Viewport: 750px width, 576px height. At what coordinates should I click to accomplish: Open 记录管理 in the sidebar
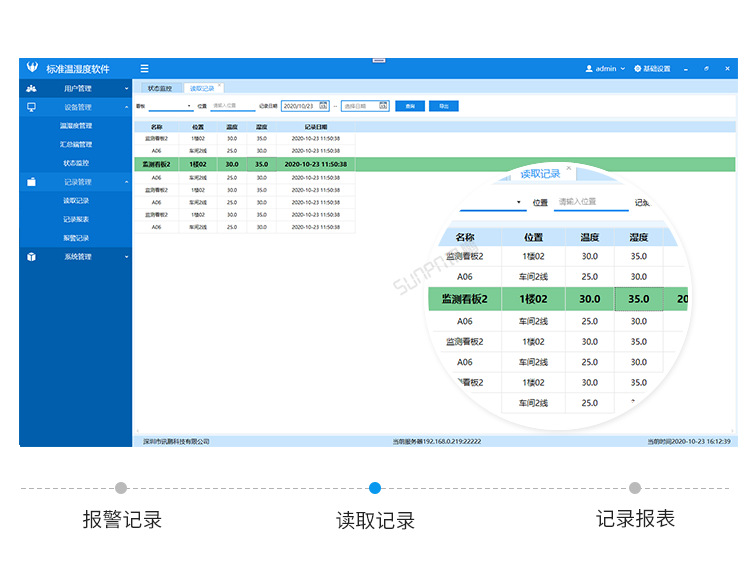76,182
